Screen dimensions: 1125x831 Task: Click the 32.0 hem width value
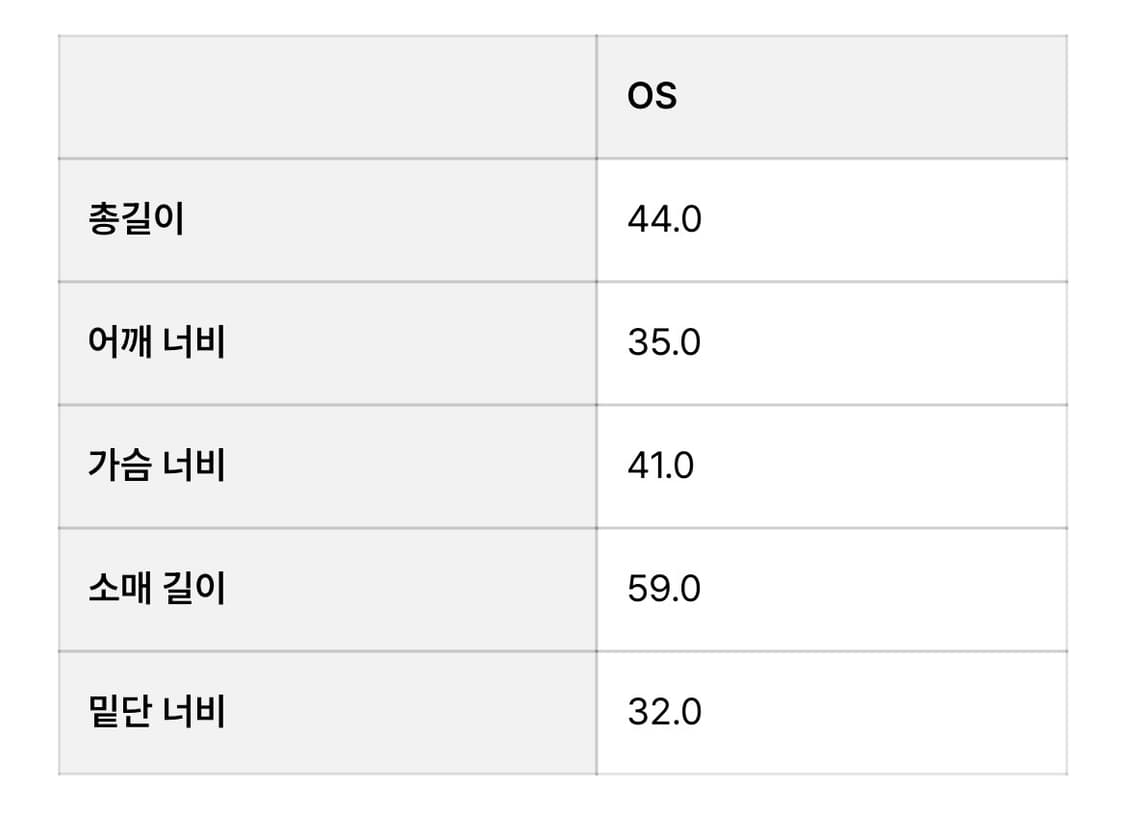(664, 712)
